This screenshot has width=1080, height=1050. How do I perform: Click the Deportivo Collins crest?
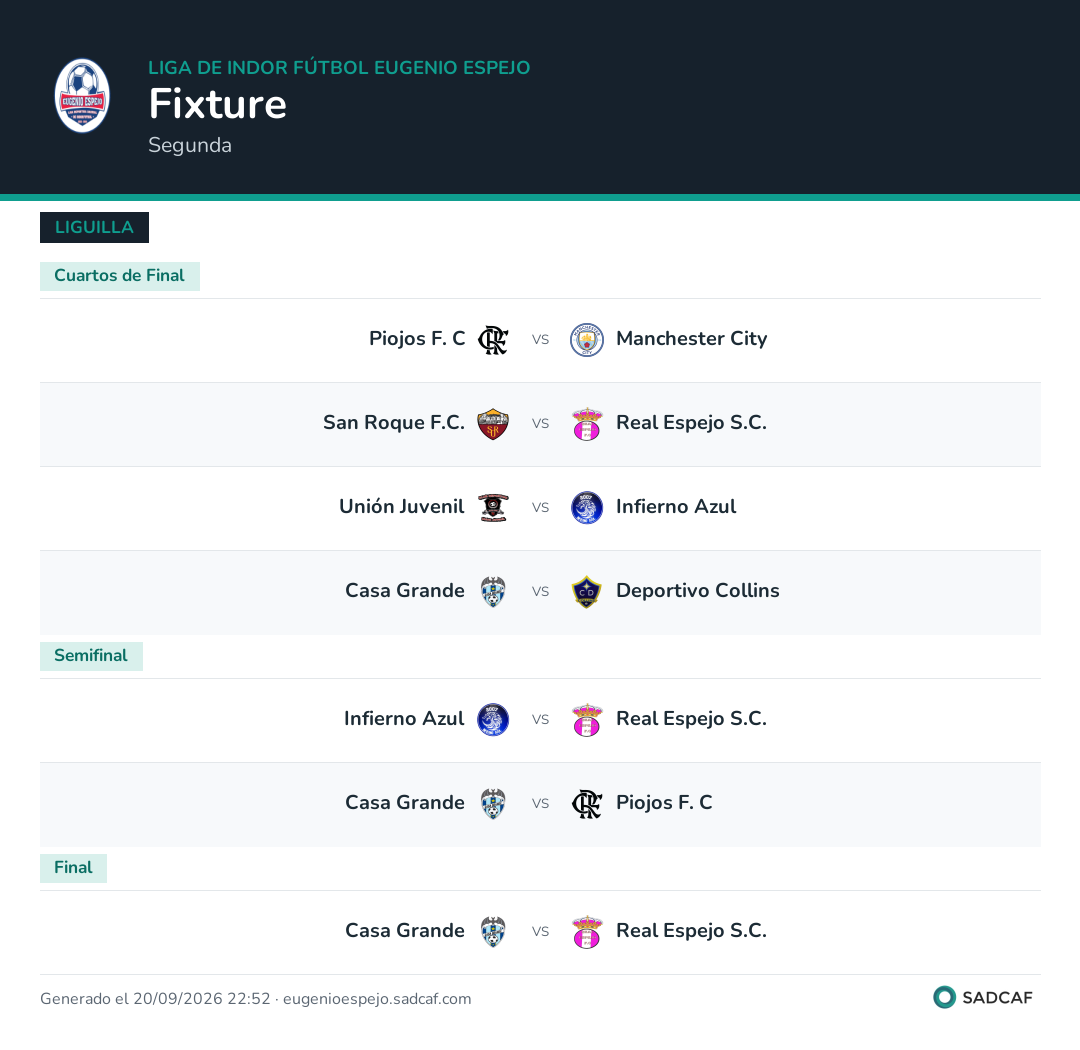587,592
